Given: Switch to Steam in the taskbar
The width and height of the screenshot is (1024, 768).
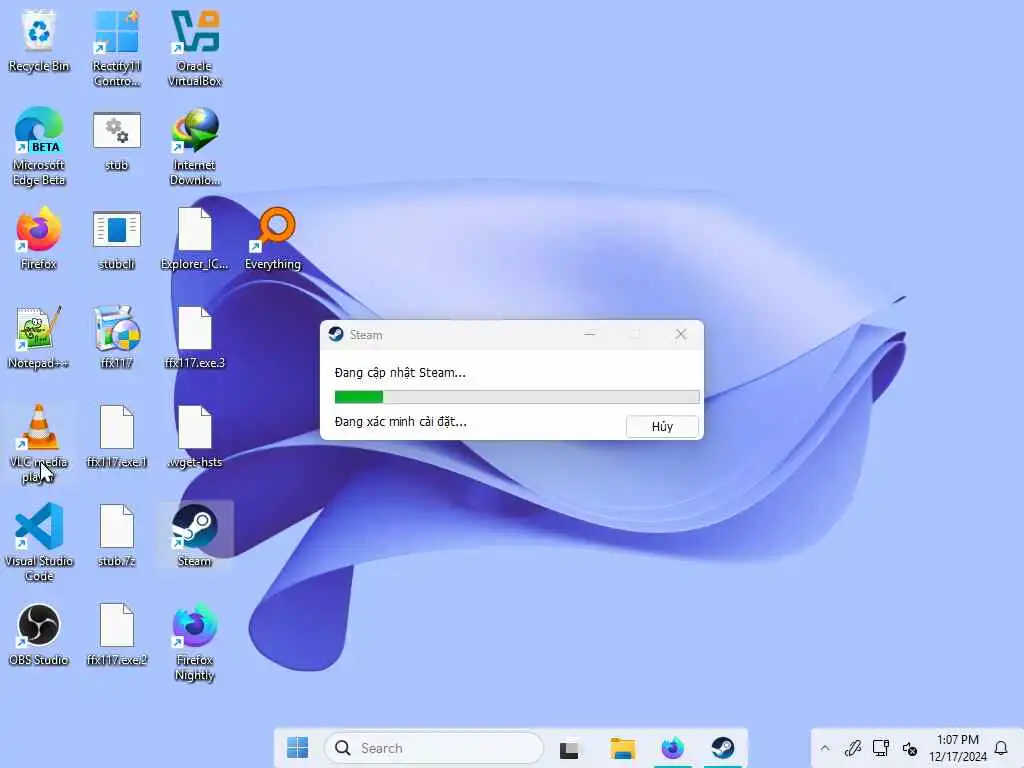Looking at the screenshot, I should coord(722,748).
